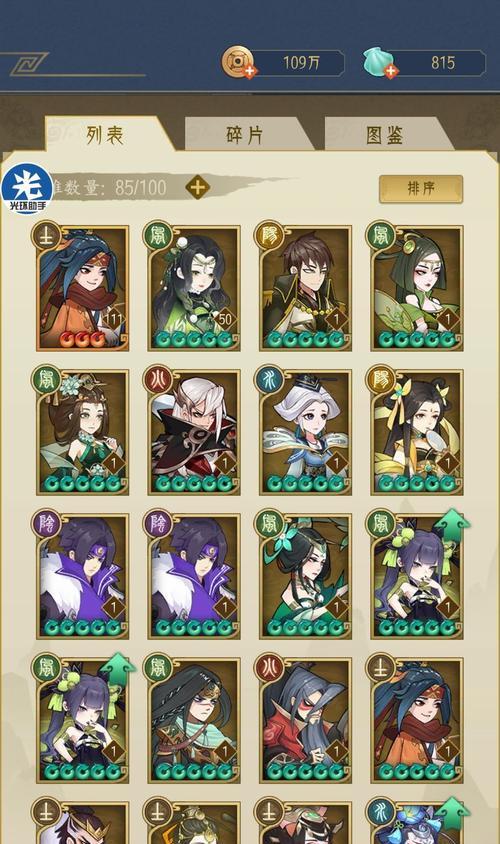Image resolution: width=500 pixels, height=844 pixels.
Task: Open the 光环助手 floating assistant icon
Action: click(x=27, y=188)
